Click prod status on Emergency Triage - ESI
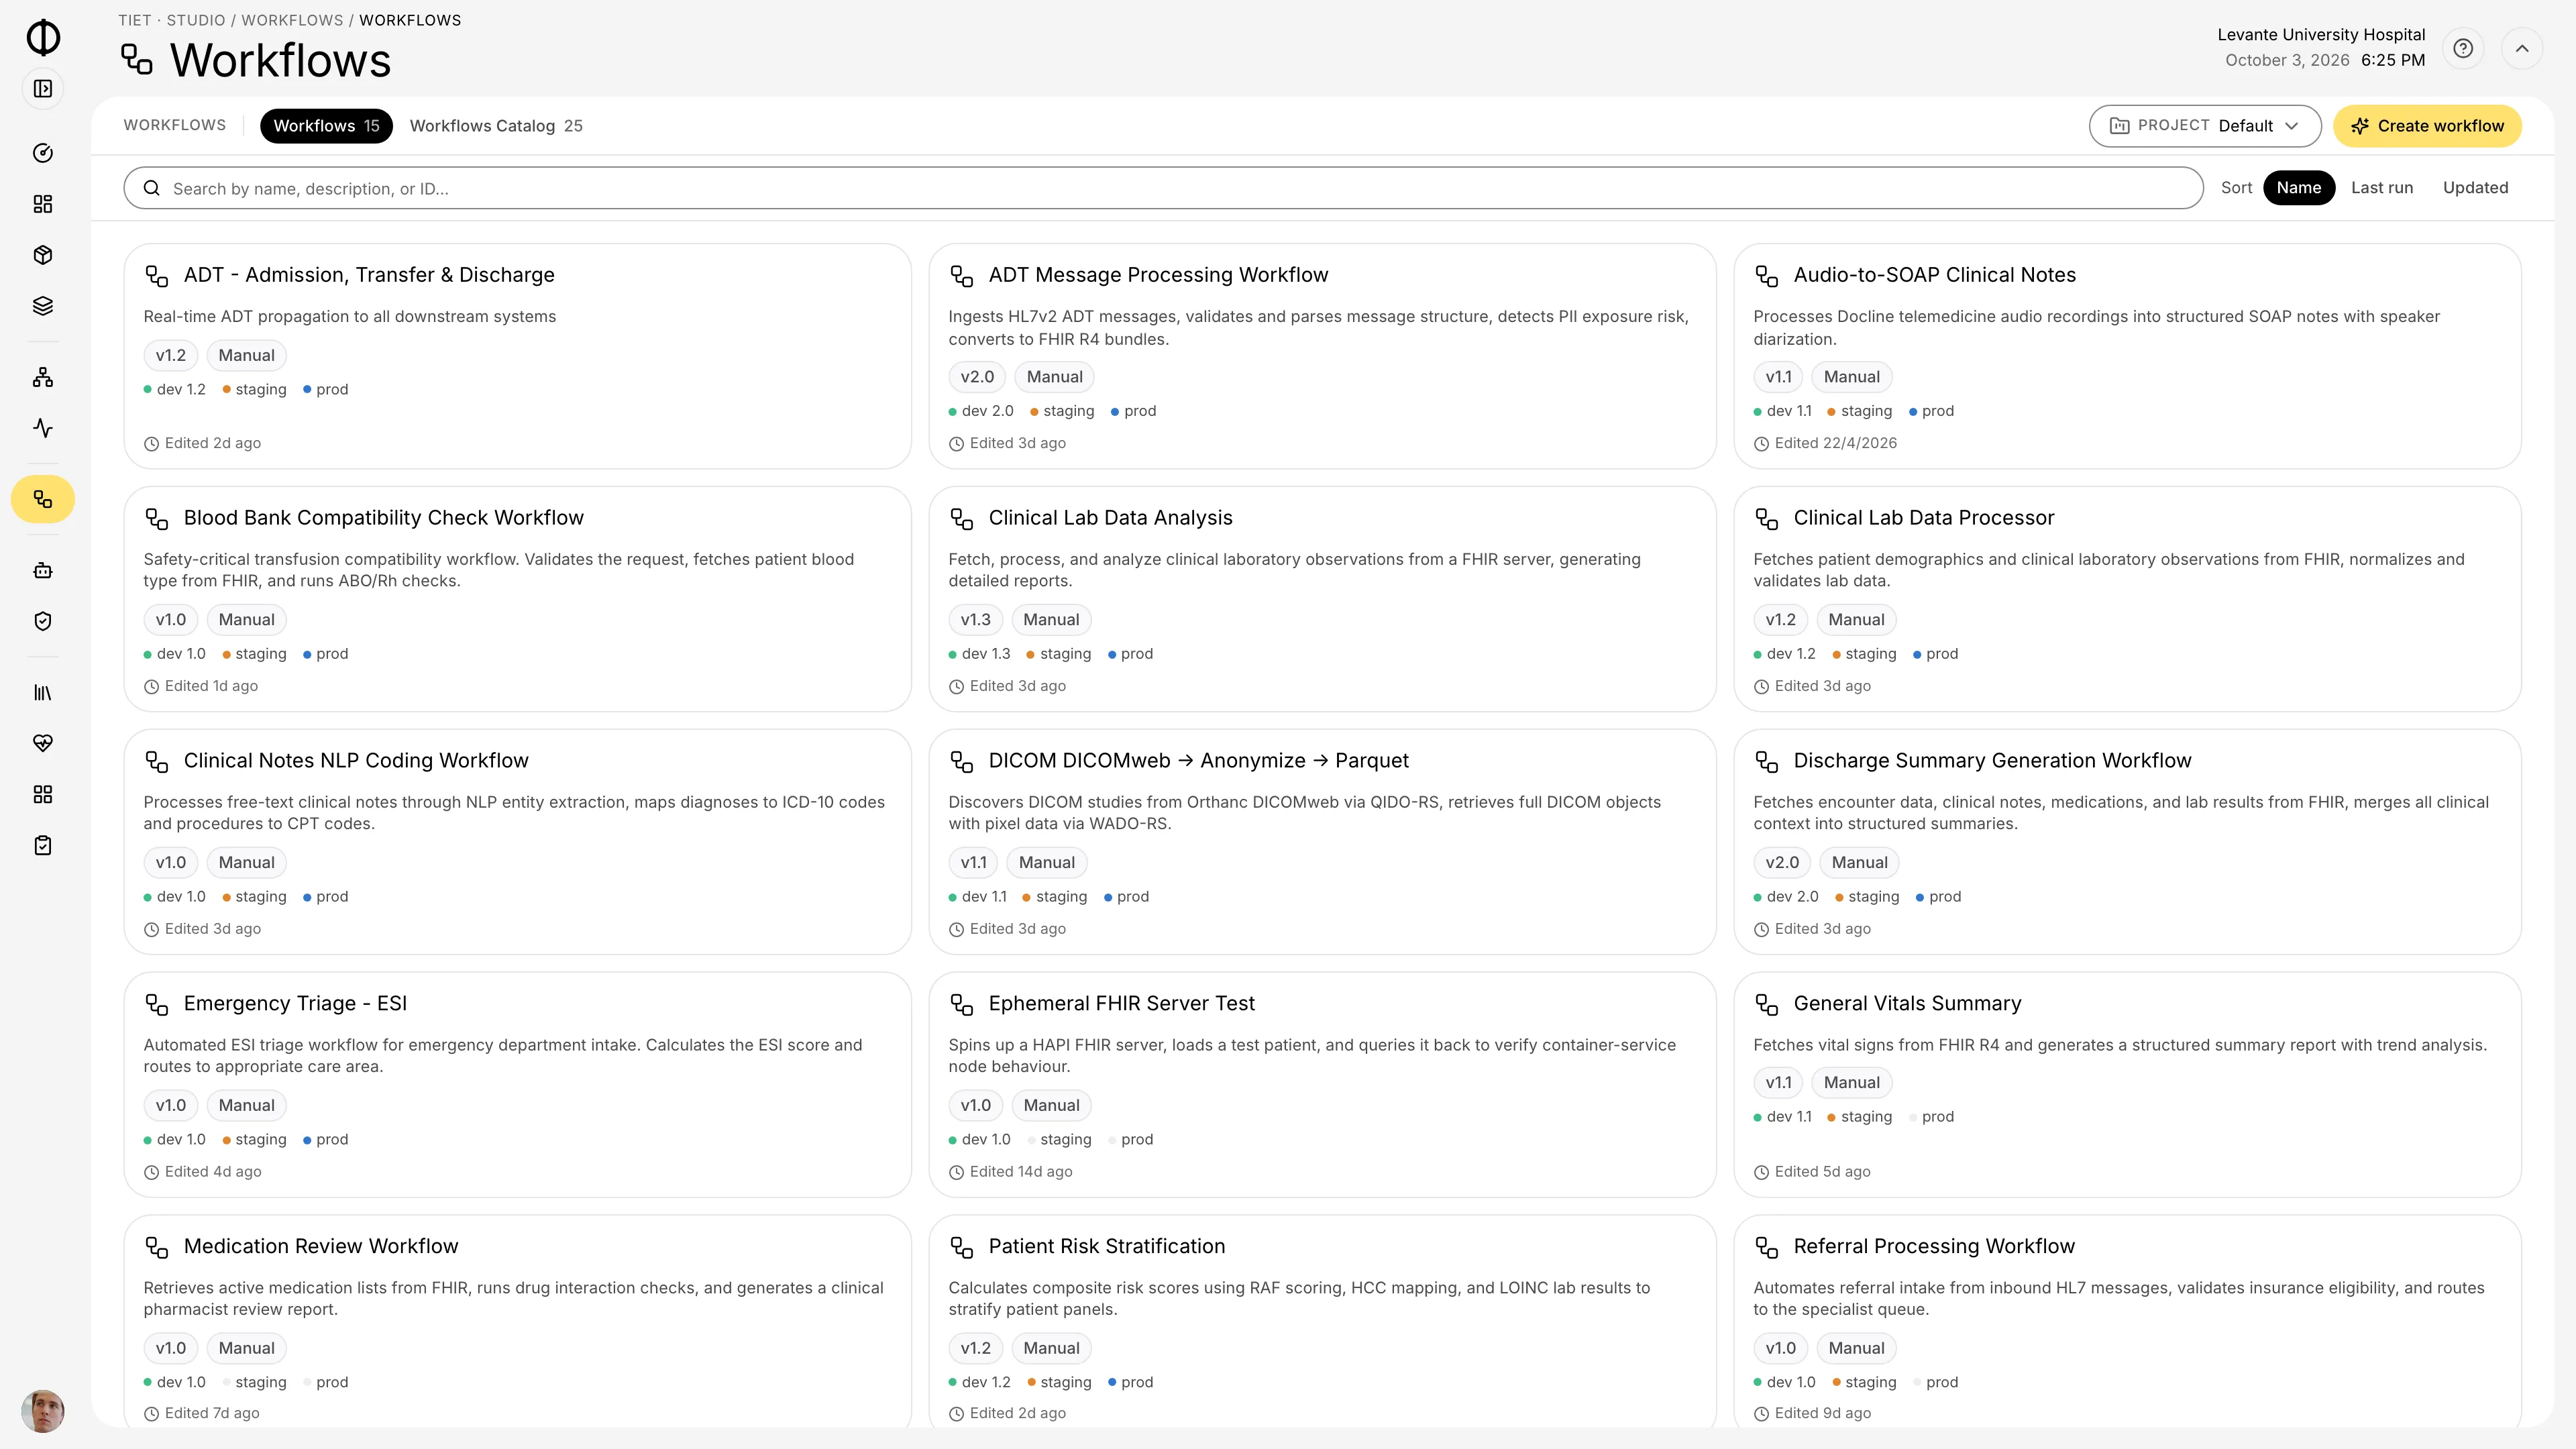 [326, 1140]
